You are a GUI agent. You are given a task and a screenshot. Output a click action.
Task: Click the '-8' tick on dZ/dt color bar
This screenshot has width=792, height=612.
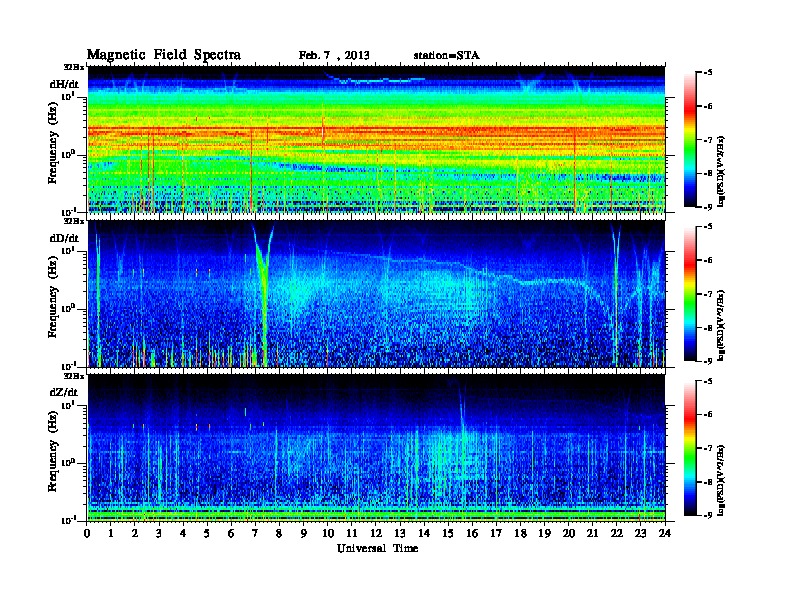click(x=708, y=482)
